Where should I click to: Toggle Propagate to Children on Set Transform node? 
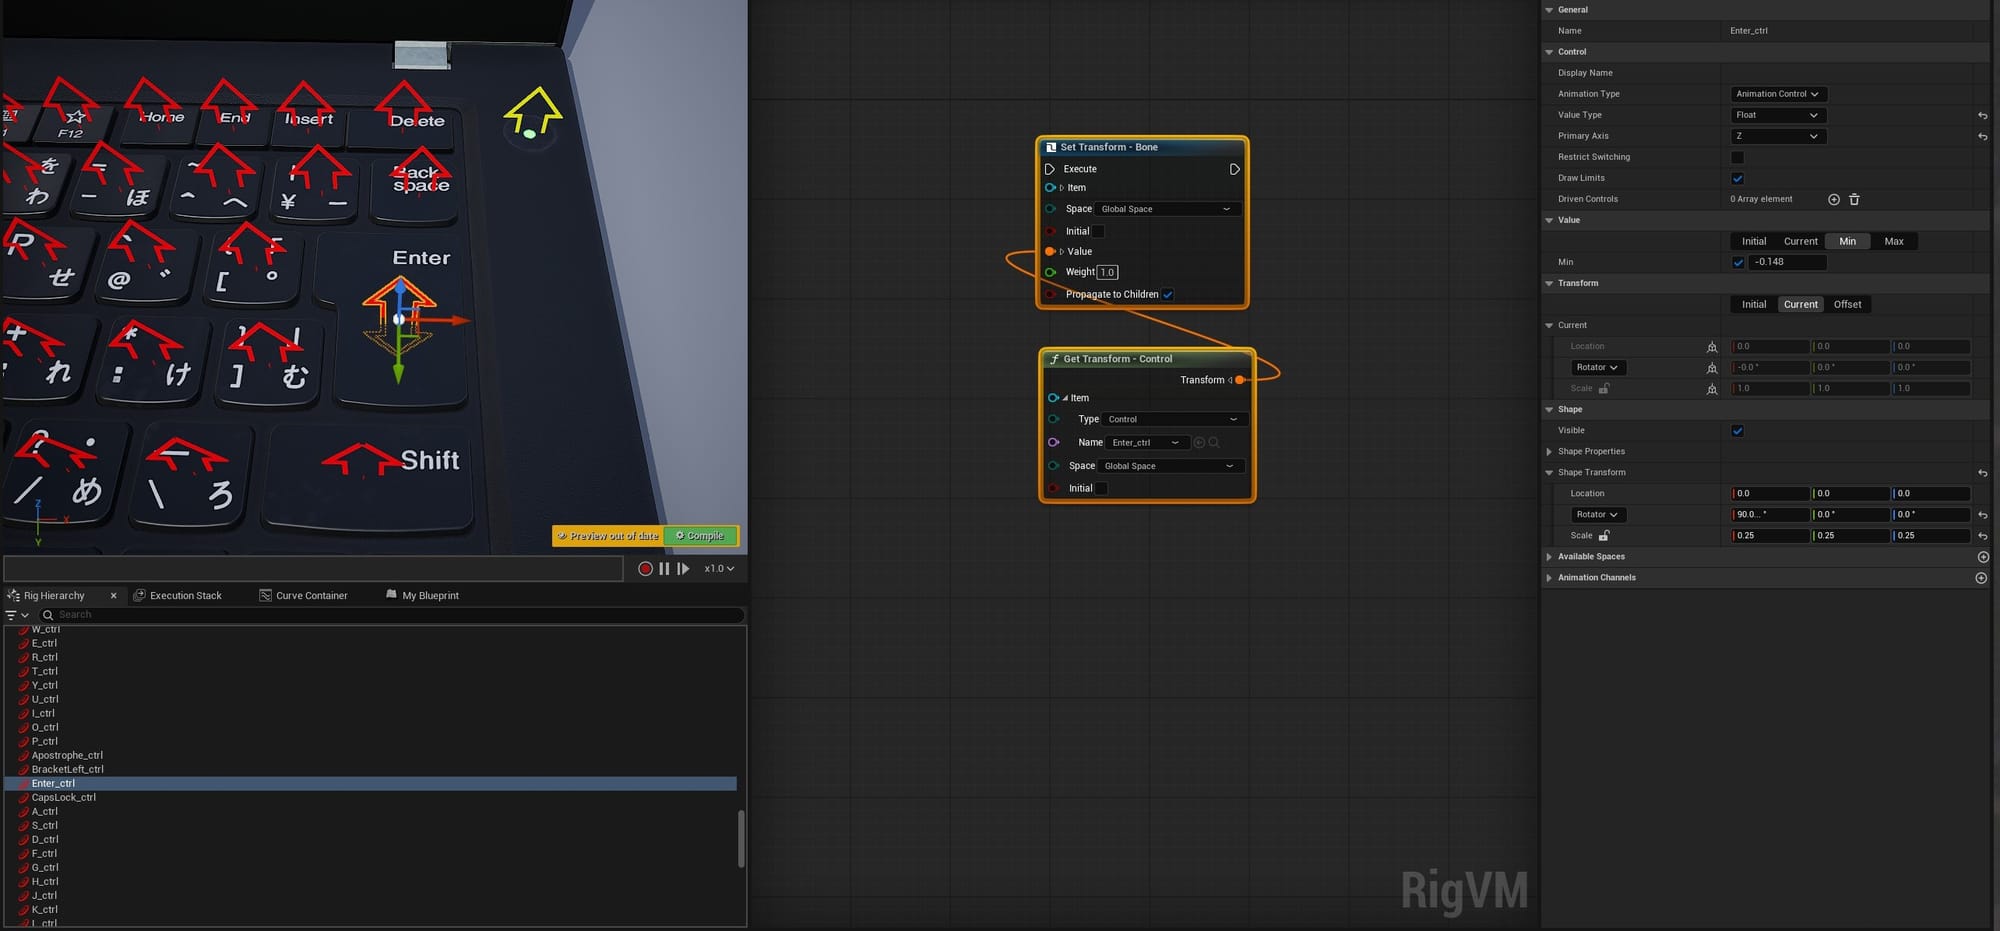tap(1167, 294)
